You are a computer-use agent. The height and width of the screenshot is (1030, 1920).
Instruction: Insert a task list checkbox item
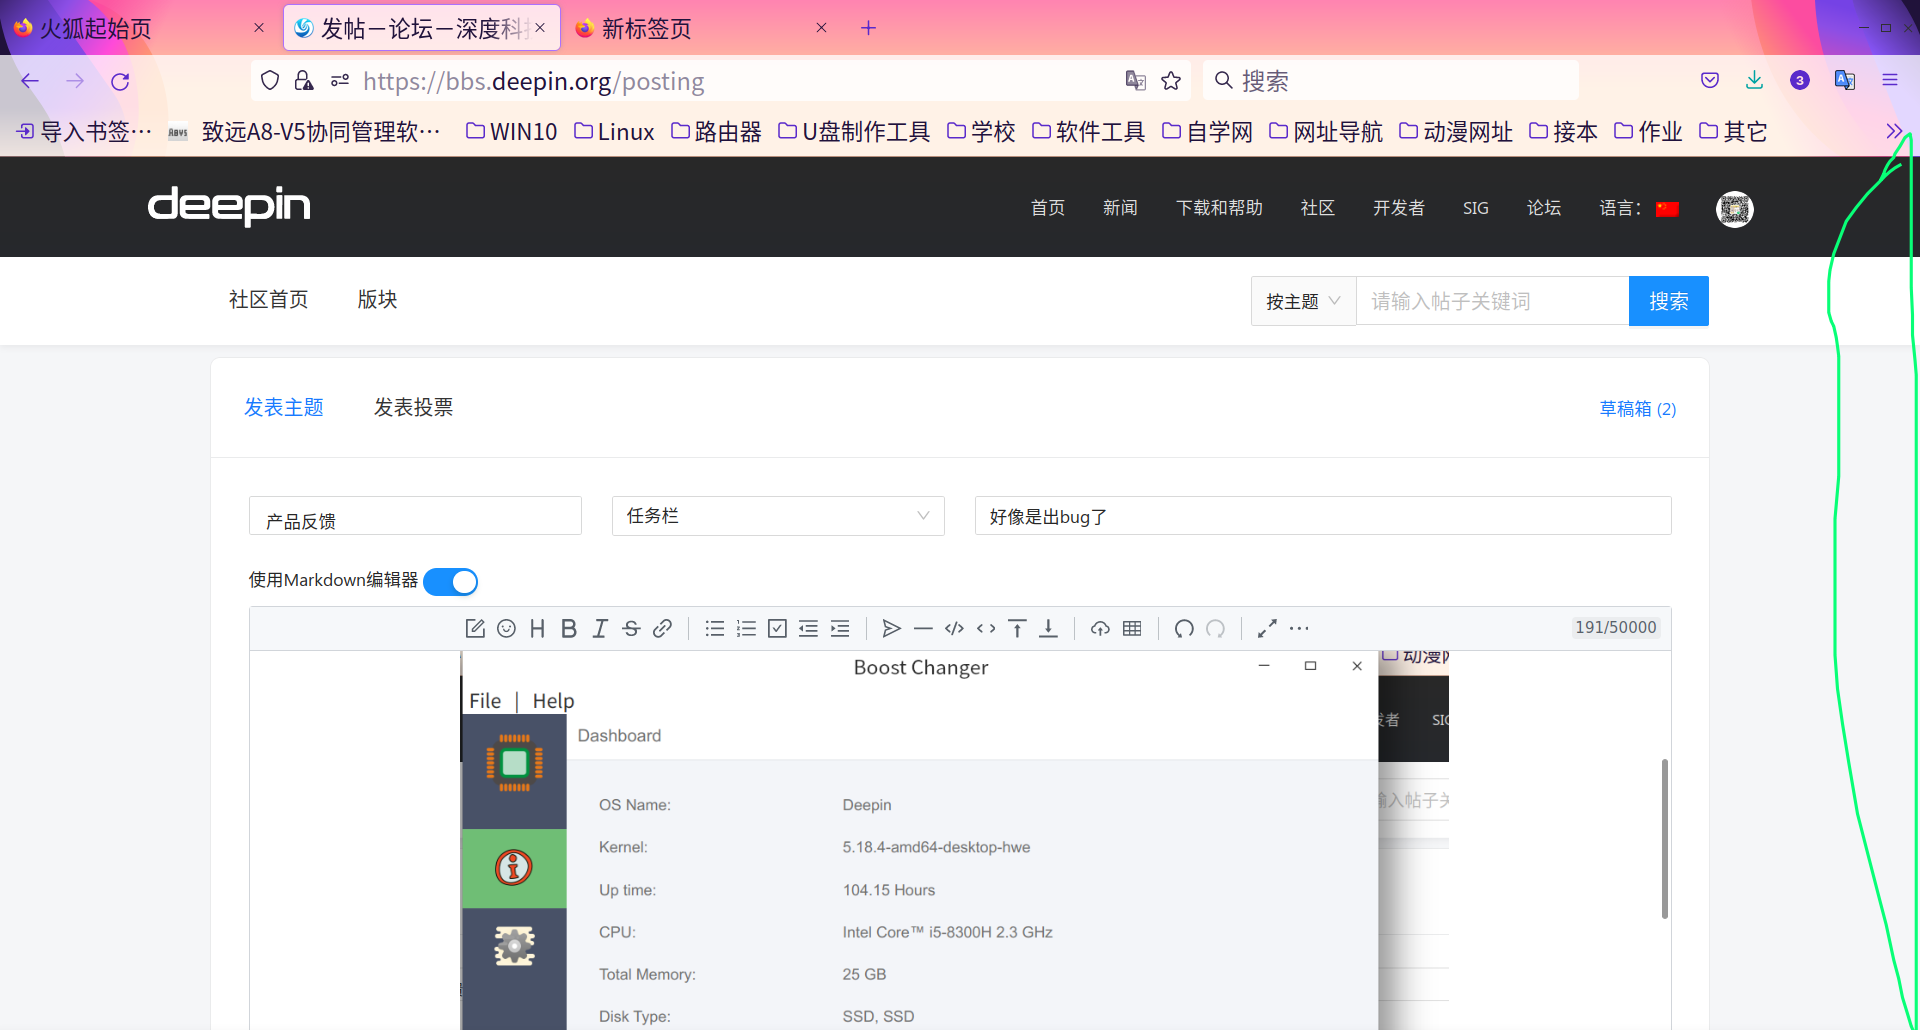coord(778,628)
